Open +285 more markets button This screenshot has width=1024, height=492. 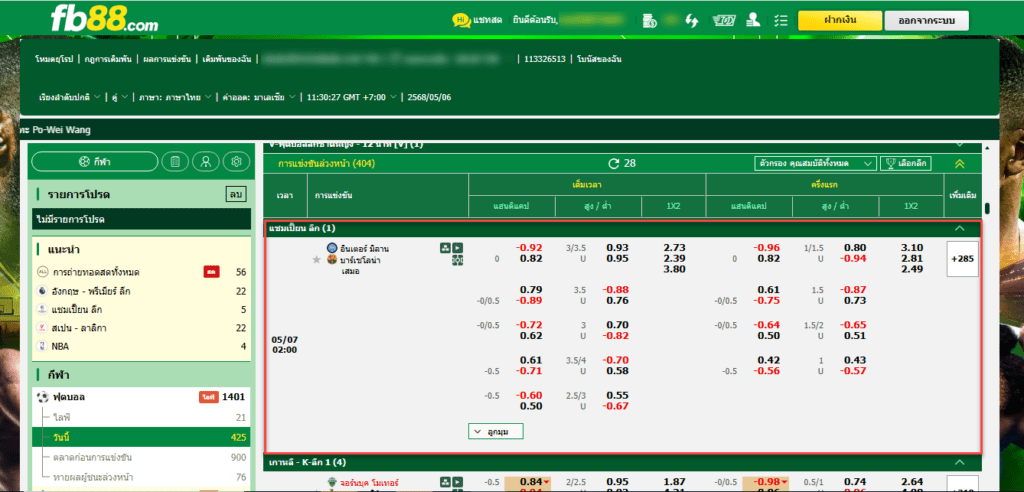point(963,259)
